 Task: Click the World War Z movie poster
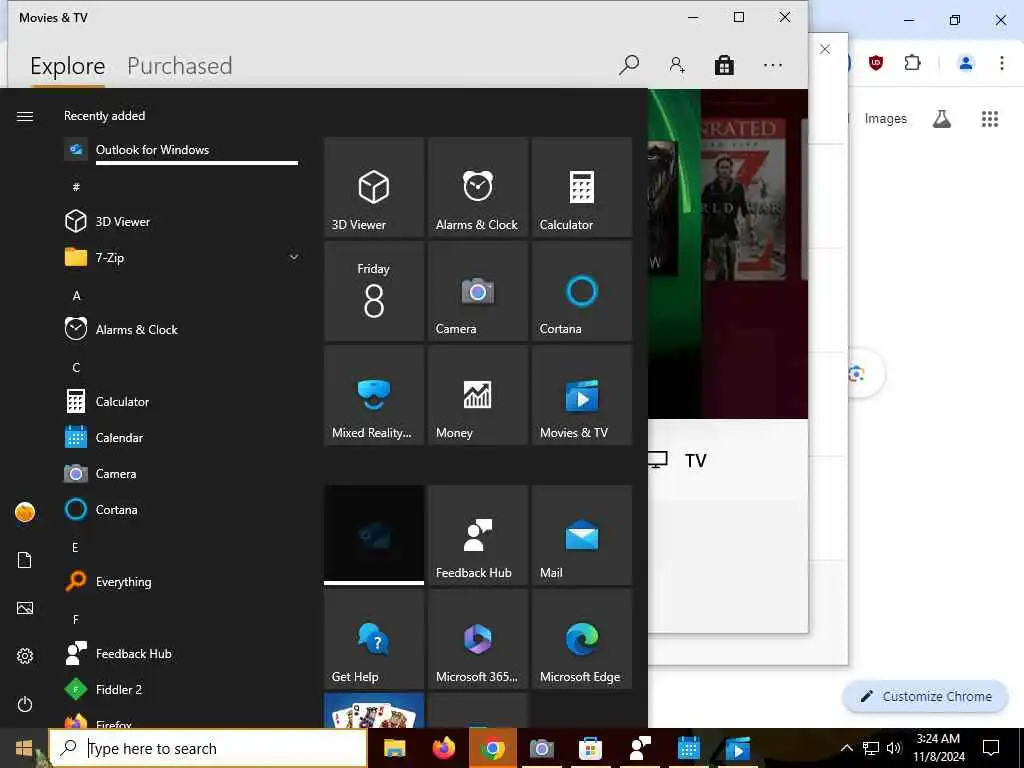pyautogui.click(x=743, y=198)
